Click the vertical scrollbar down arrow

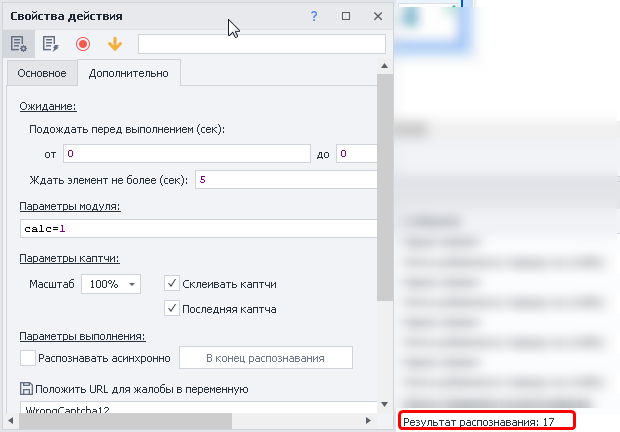coord(385,405)
